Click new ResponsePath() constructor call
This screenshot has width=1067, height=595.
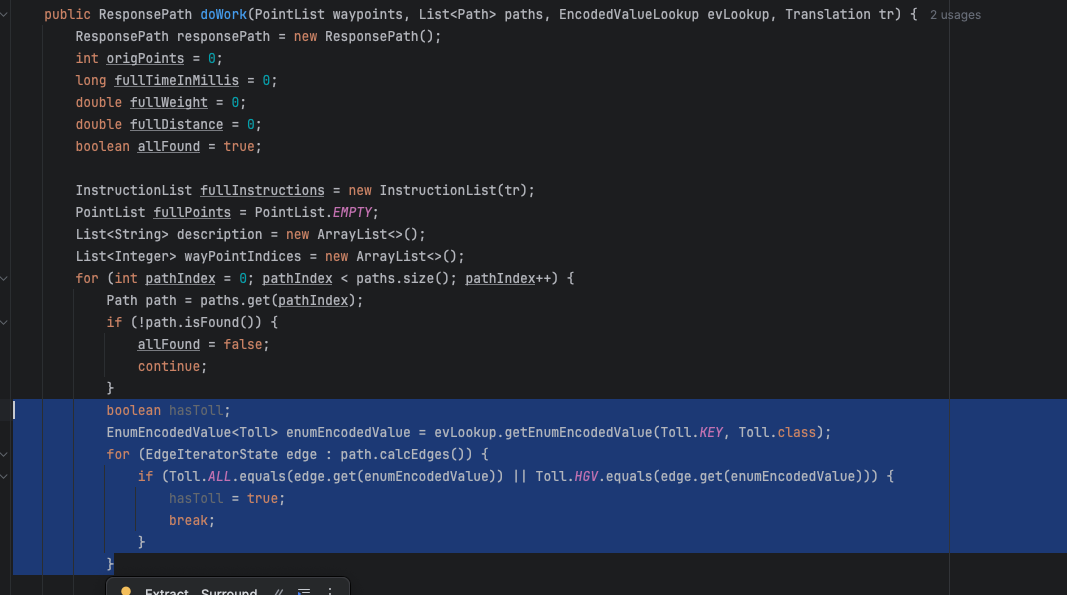363,37
